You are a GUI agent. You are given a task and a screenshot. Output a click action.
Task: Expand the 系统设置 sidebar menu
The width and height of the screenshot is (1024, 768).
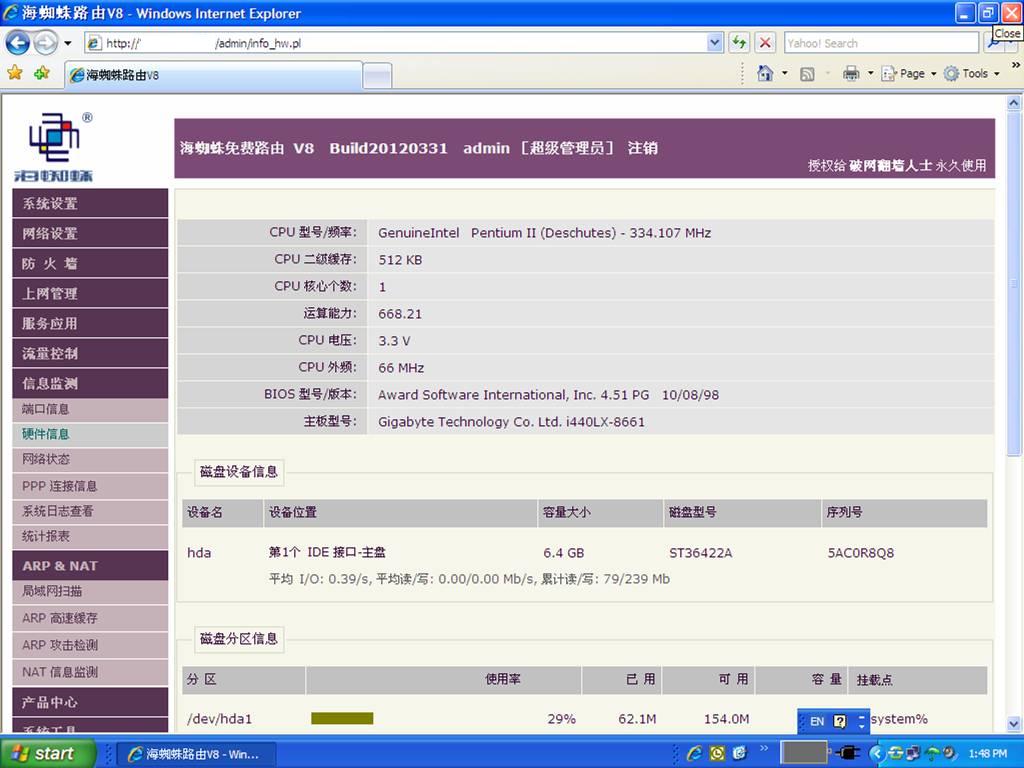[90, 203]
